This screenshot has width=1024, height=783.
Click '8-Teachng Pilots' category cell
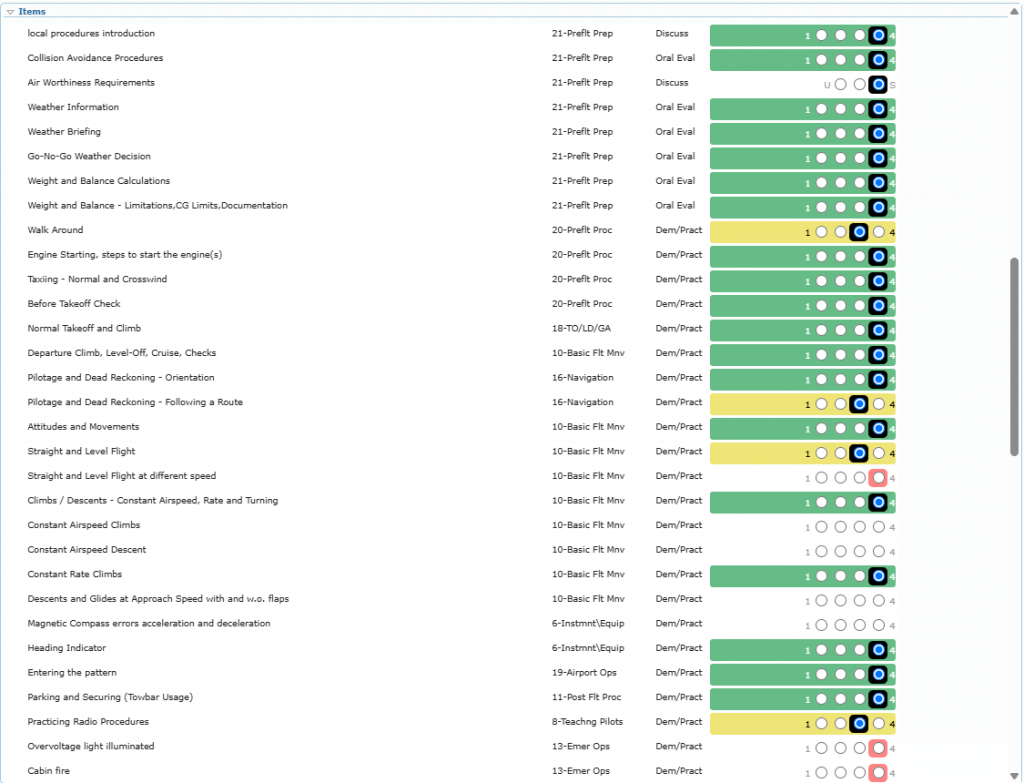pos(587,722)
